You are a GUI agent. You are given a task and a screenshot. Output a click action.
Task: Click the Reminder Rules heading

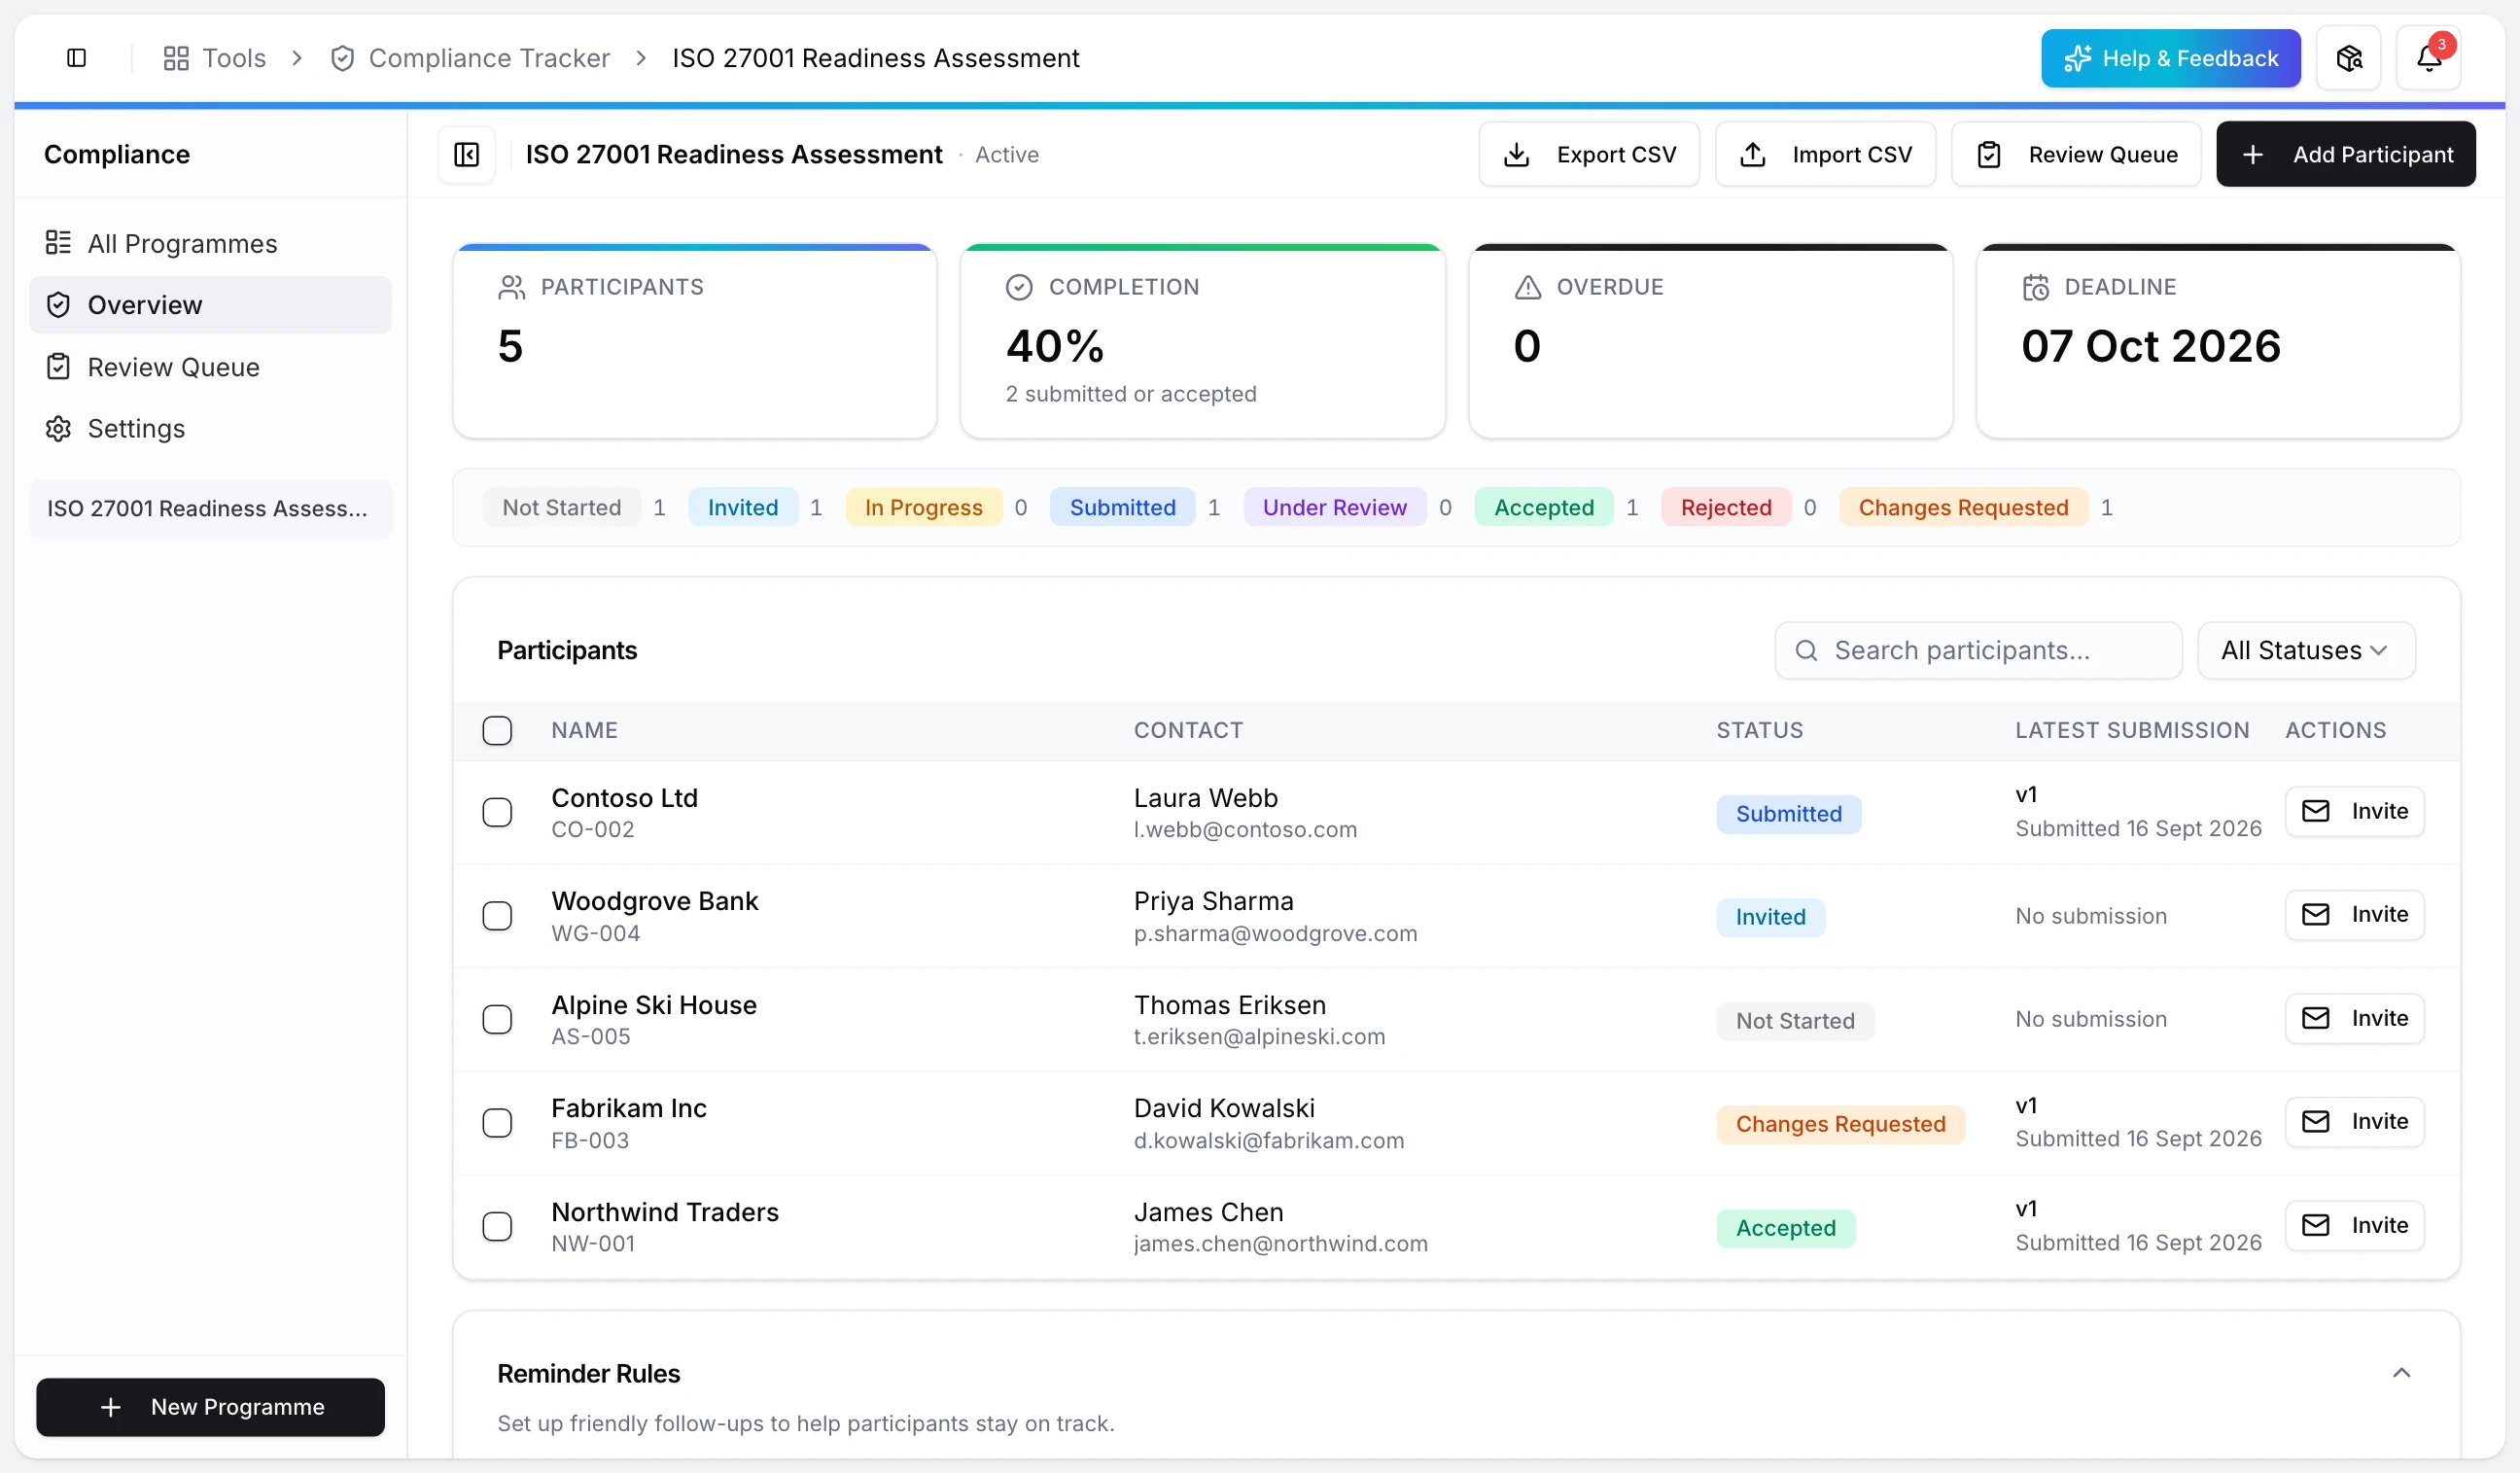[x=588, y=1374]
